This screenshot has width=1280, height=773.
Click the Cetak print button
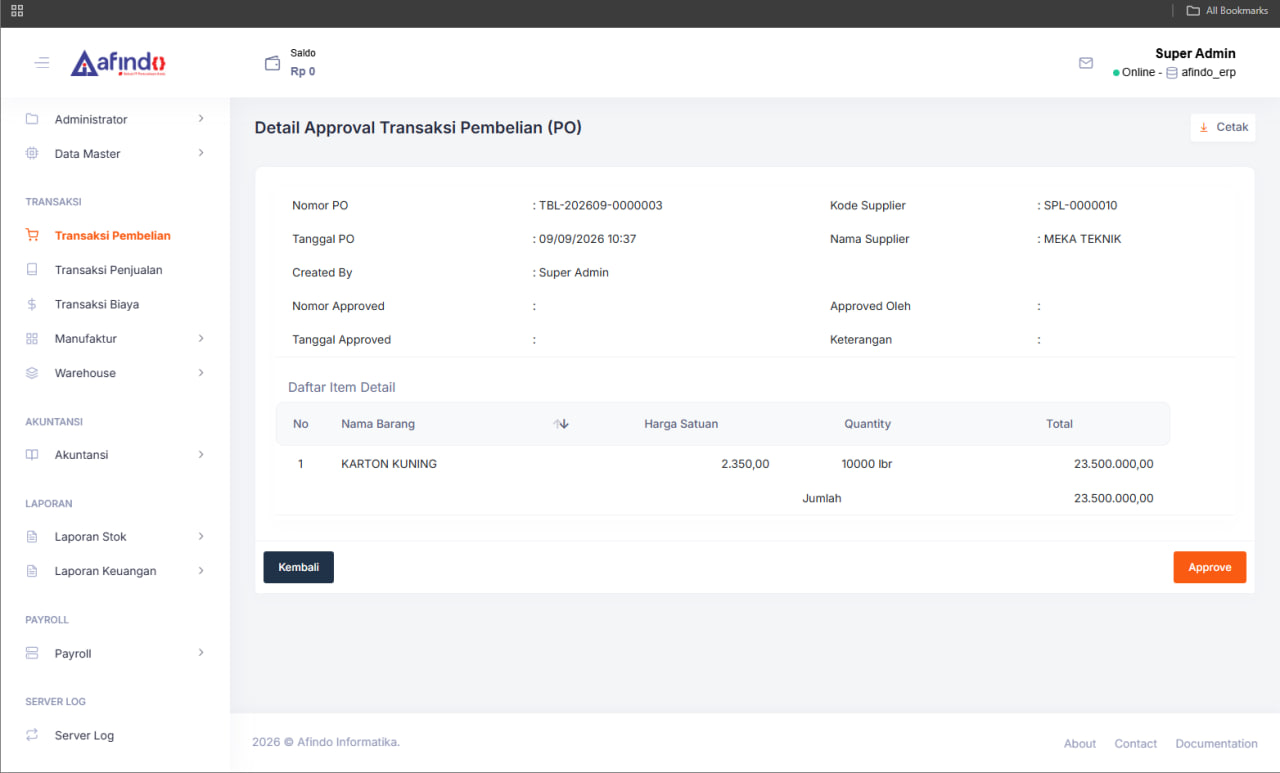point(1223,128)
